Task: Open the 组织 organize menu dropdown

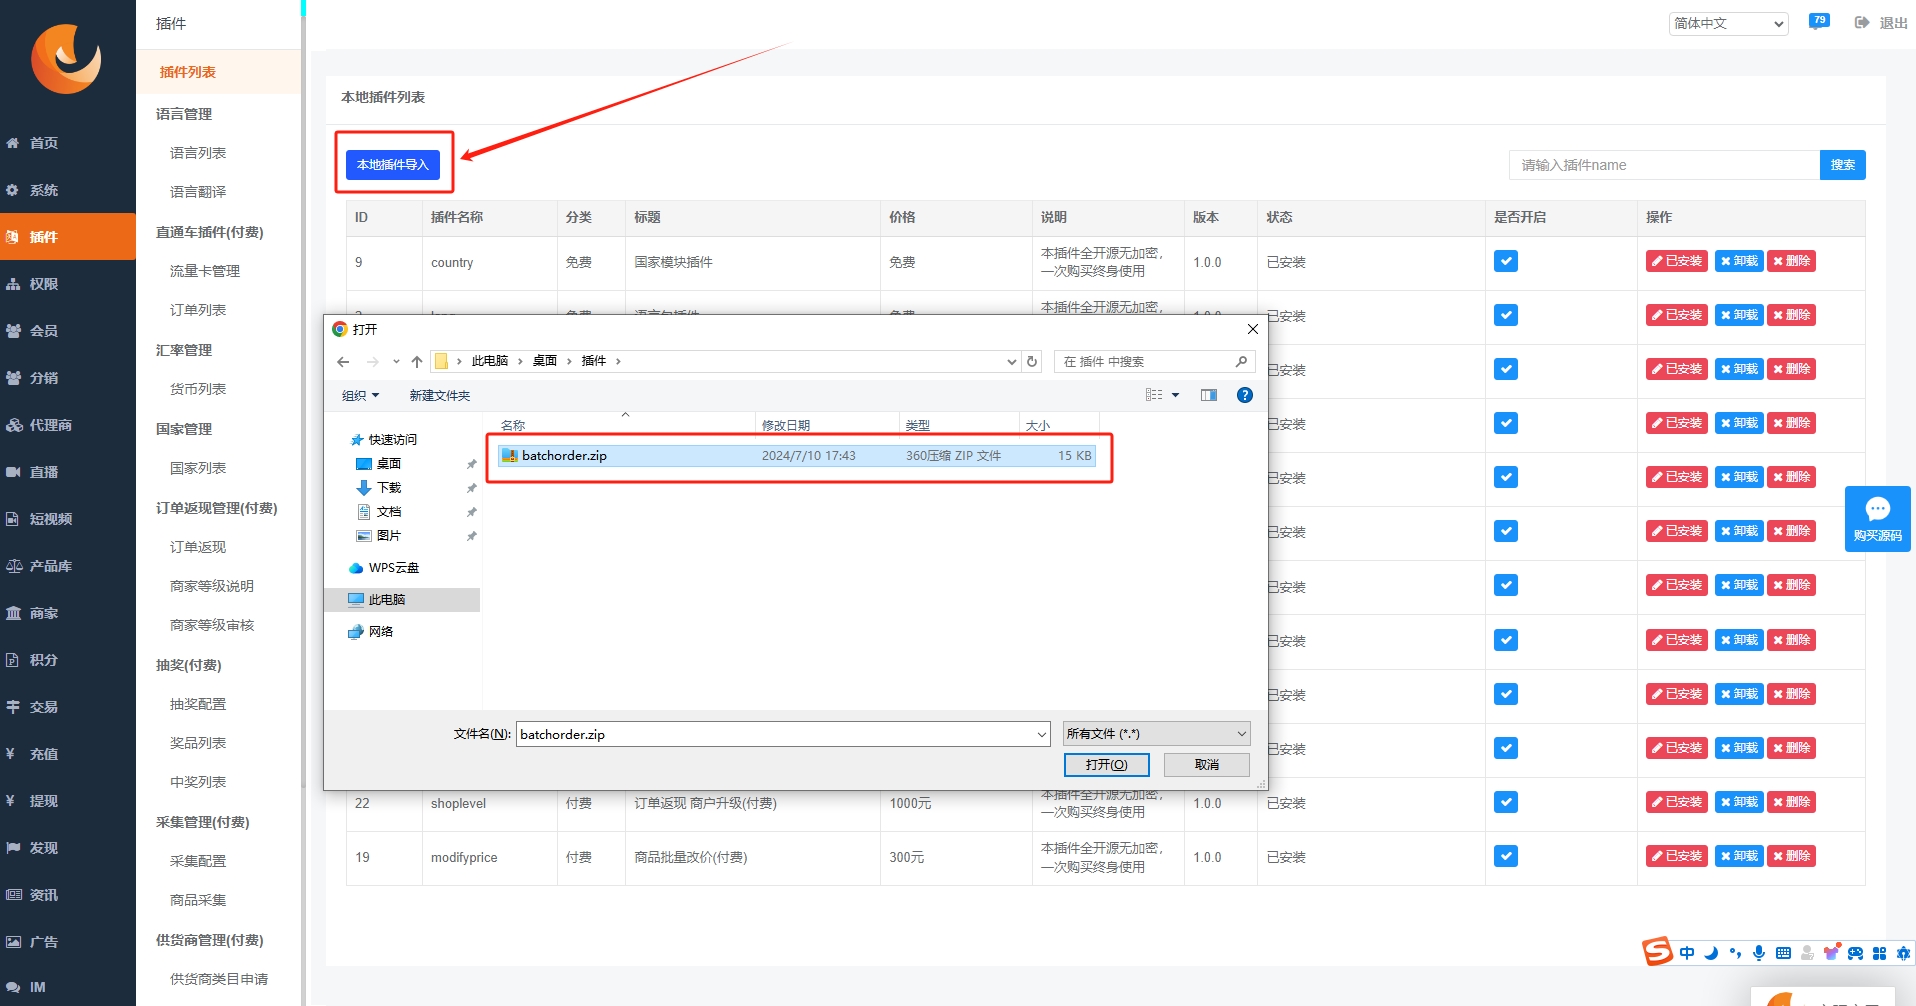Action: (361, 396)
